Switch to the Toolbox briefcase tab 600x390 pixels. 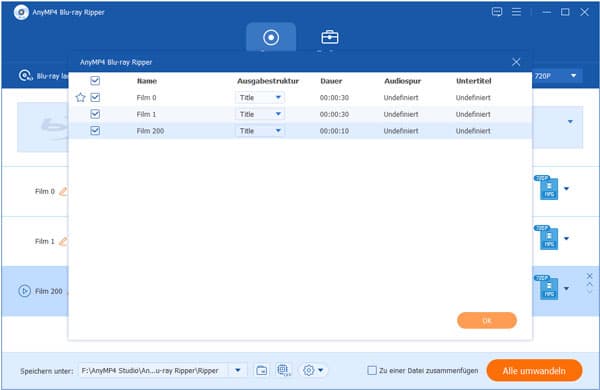(x=329, y=37)
